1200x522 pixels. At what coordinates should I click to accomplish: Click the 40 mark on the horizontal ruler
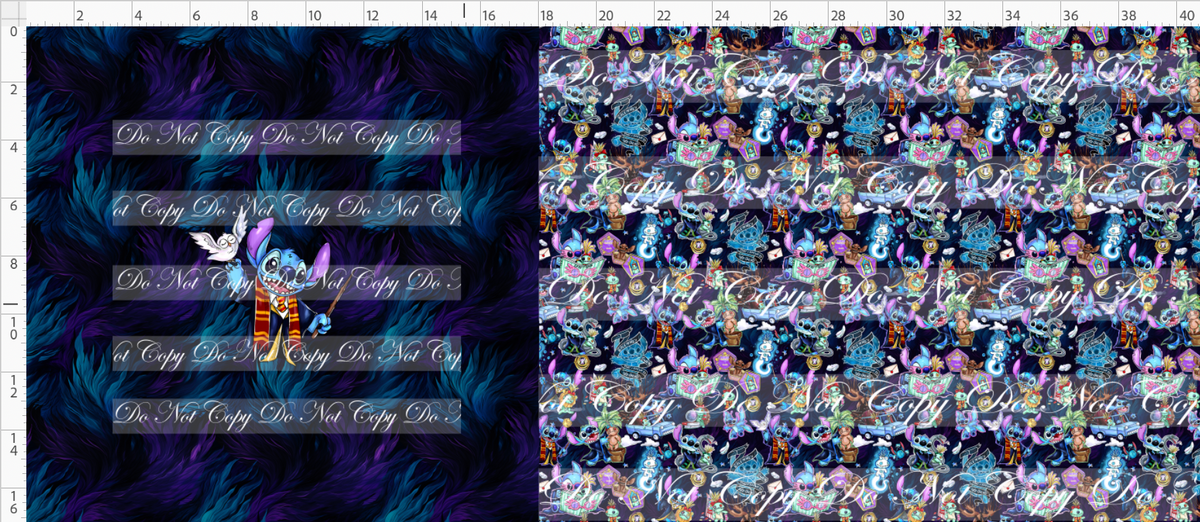pyautogui.click(x=1188, y=17)
